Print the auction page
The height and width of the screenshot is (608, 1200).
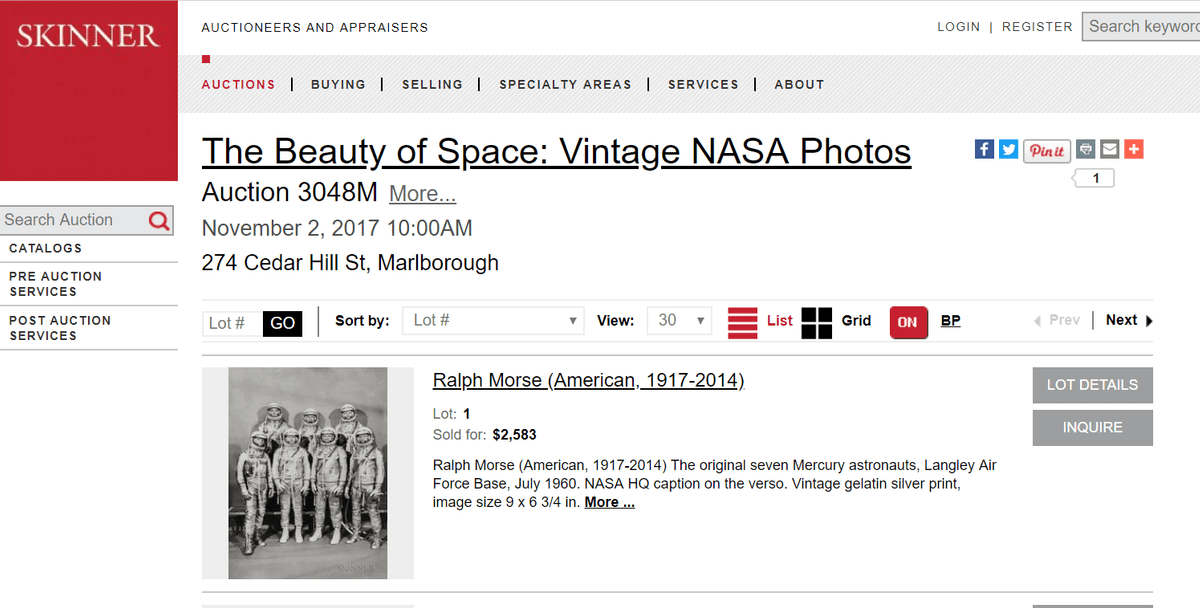click(1085, 148)
